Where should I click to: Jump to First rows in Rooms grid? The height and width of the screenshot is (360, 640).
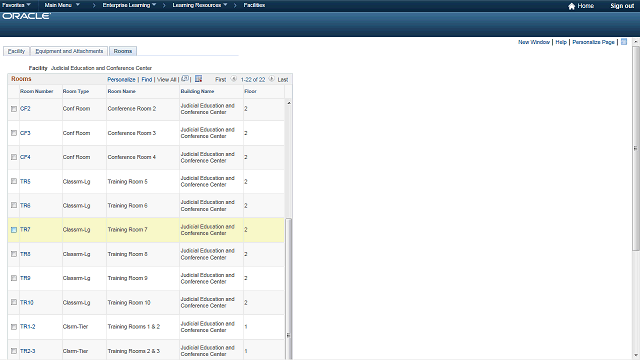point(220,80)
